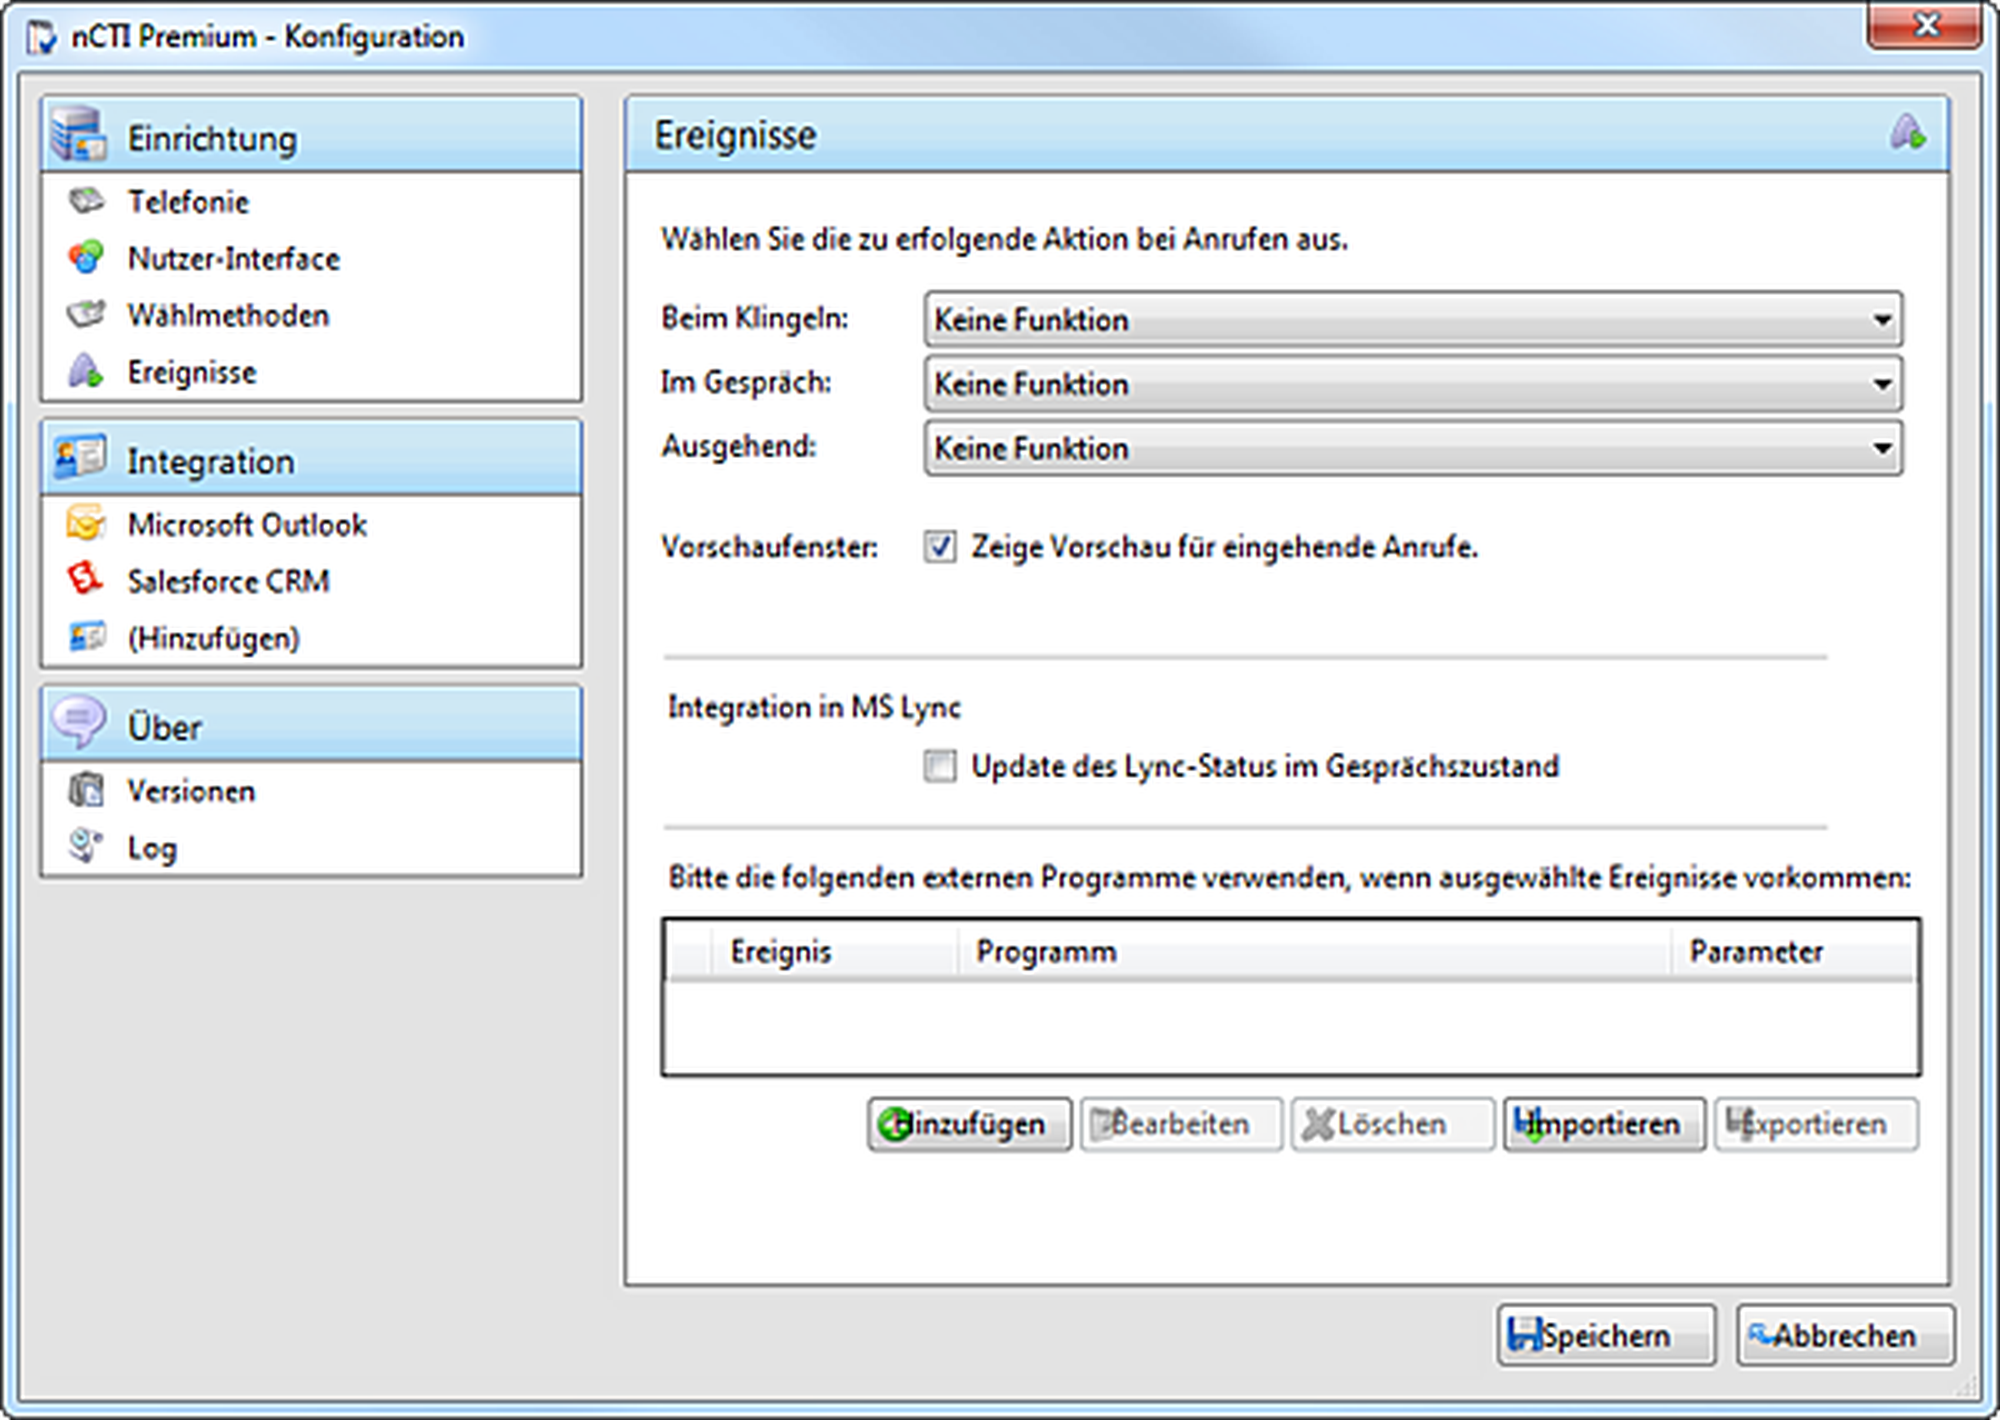Uncheck Zeige Vorschau für eingehende Anrufe
Viewport: 2000px width, 1420px height.
(940, 547)
